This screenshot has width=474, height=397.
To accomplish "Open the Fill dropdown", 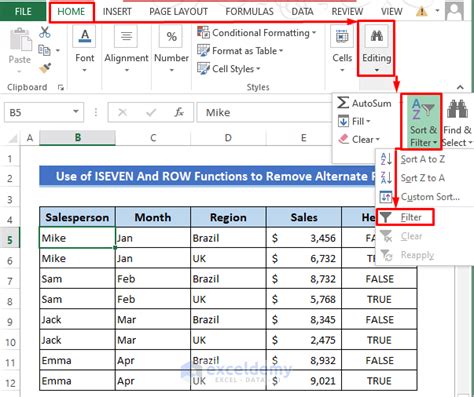I will coord(354,121).
